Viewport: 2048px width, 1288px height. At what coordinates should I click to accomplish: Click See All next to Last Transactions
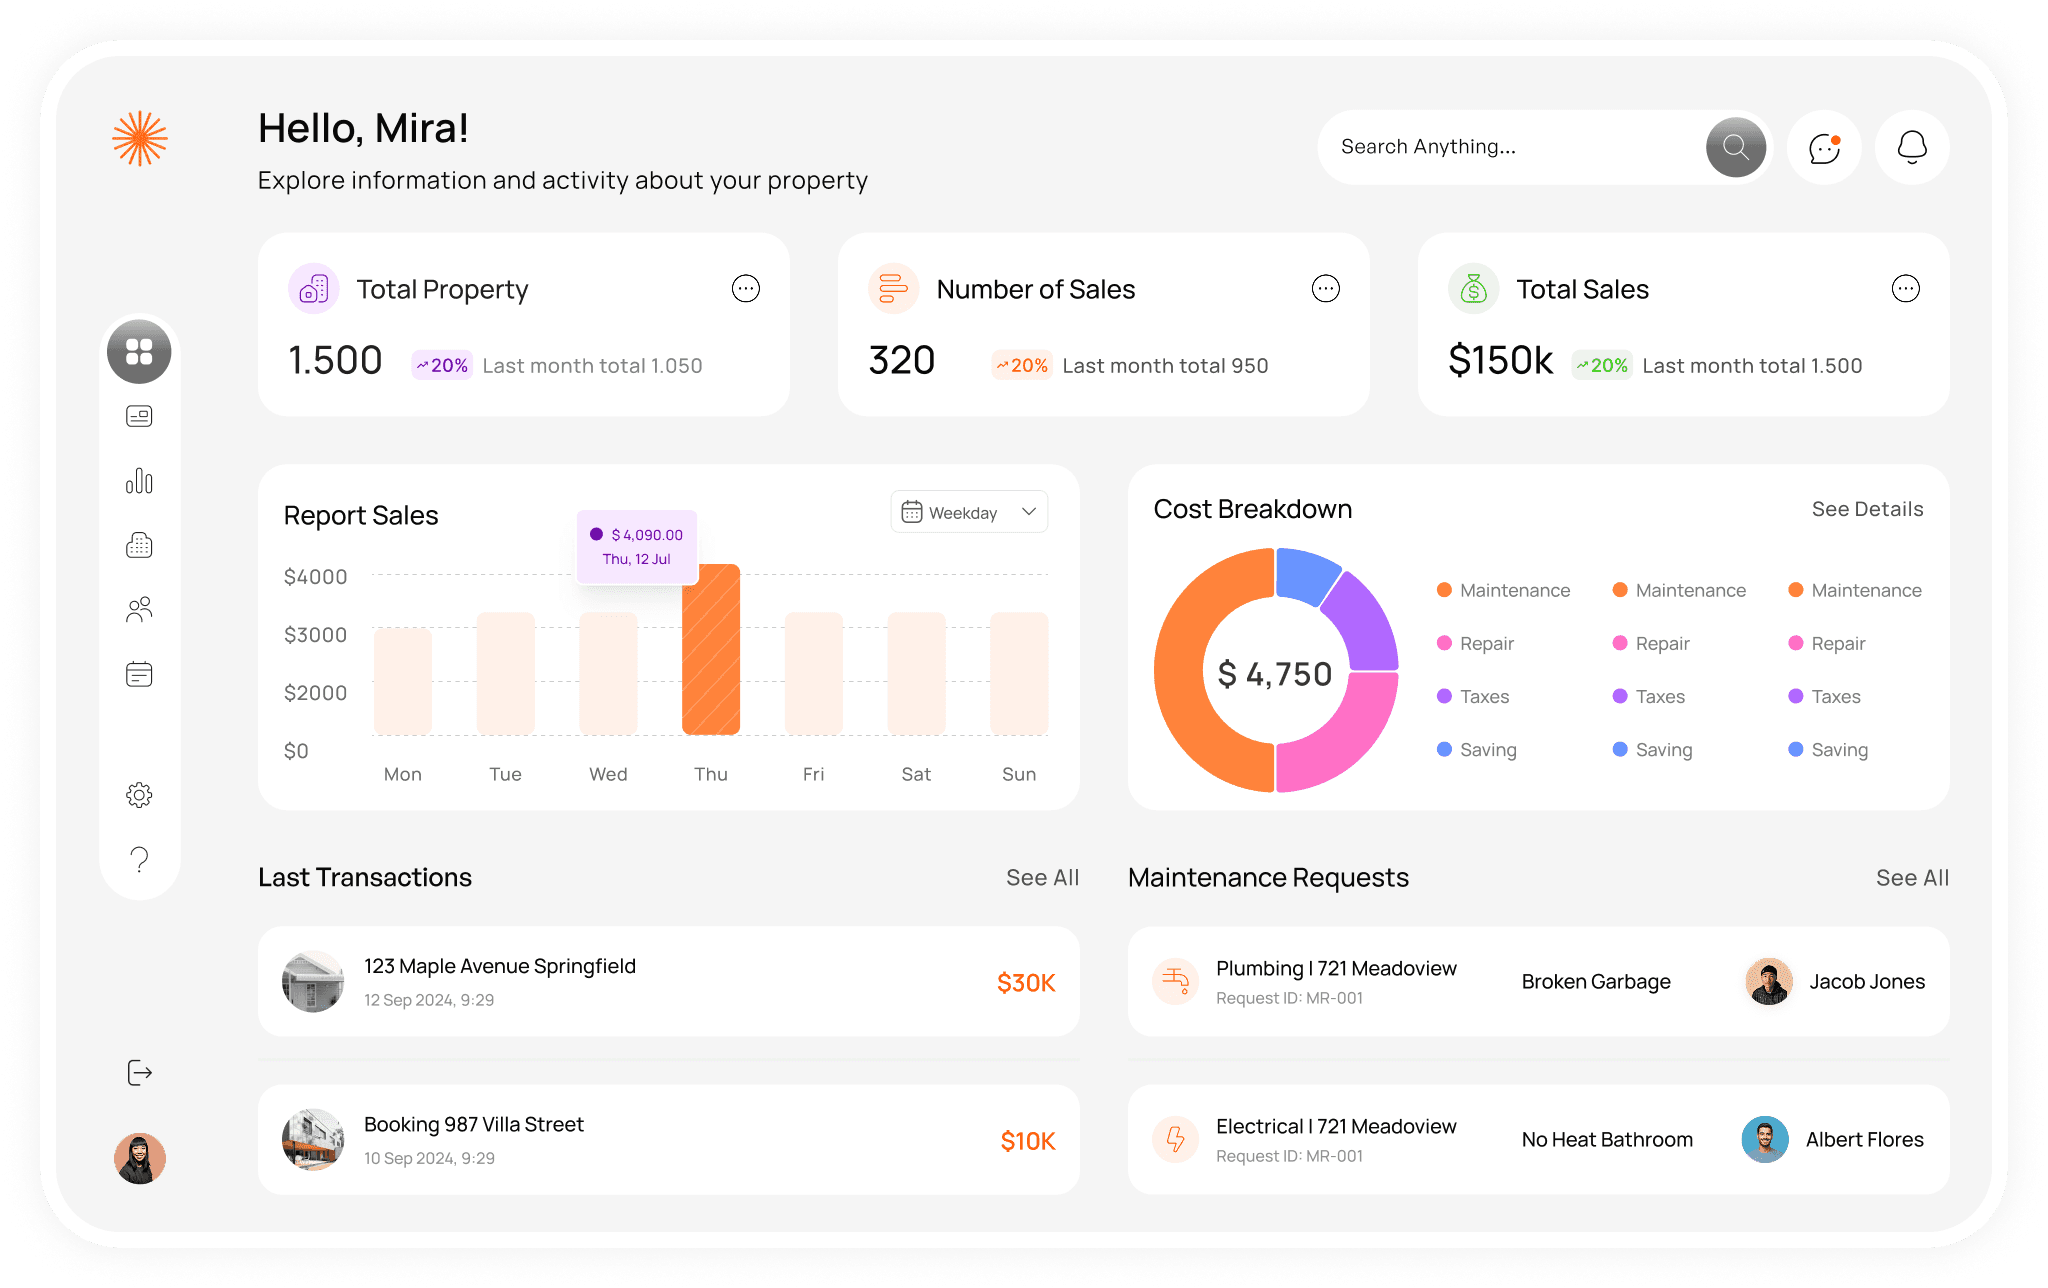tap(1042, 877)
